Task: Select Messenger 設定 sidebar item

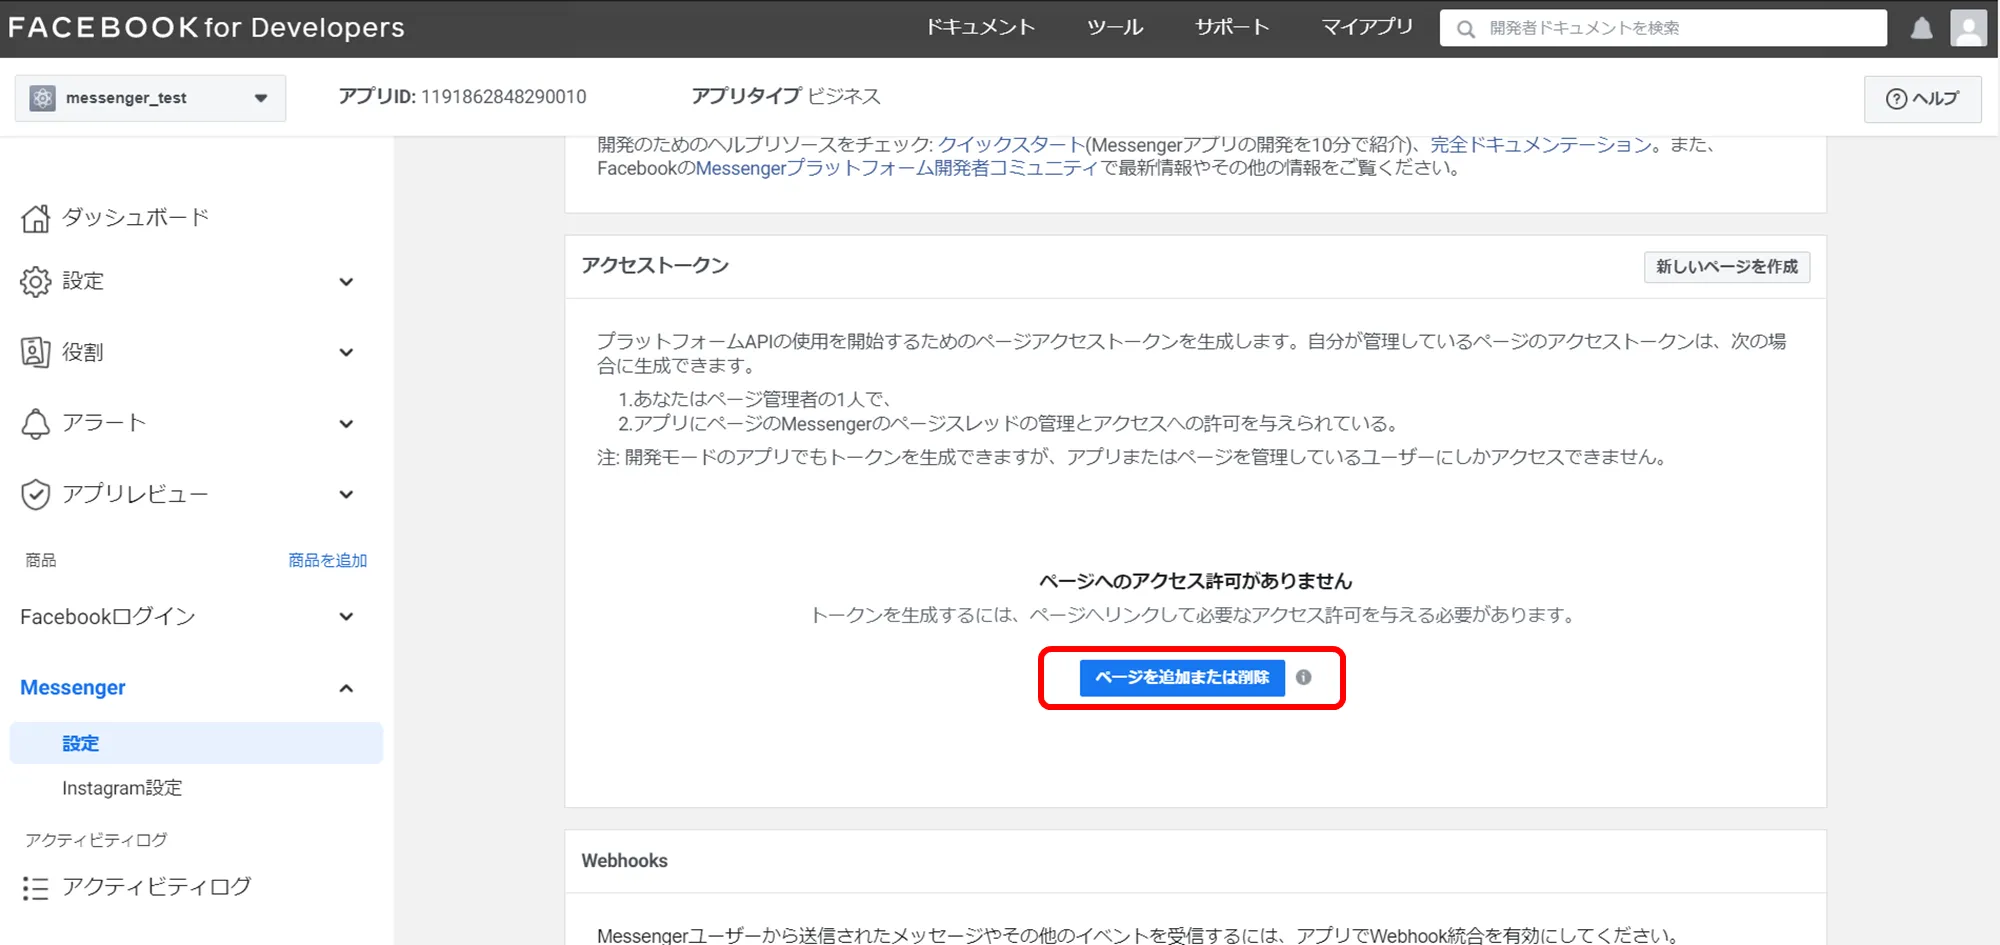Action: pos(196,743)
